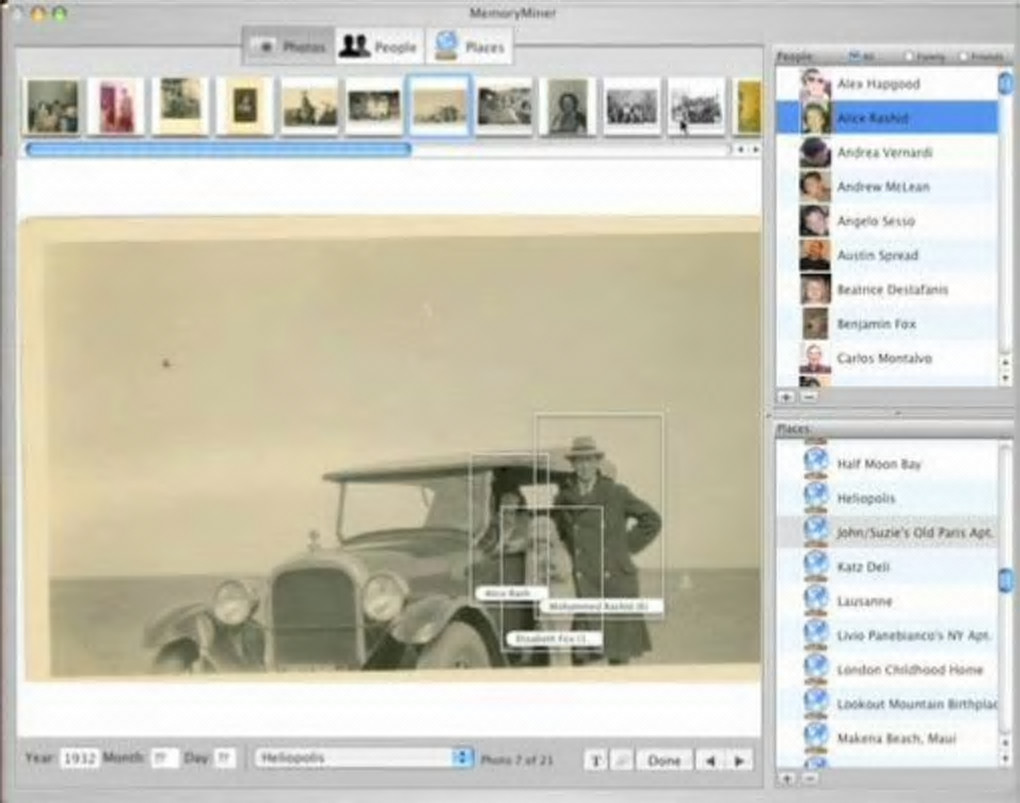Image resolution: width=1020 pixels, height=803 pixels.
Task: Select Benjamin Fox name in People list
Action: [876, 324]
